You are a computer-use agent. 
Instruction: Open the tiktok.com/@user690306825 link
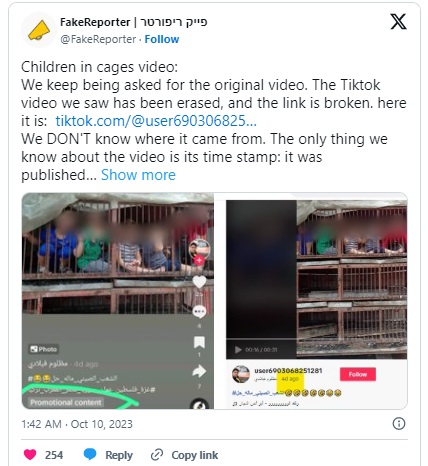(x=156, y=121)
